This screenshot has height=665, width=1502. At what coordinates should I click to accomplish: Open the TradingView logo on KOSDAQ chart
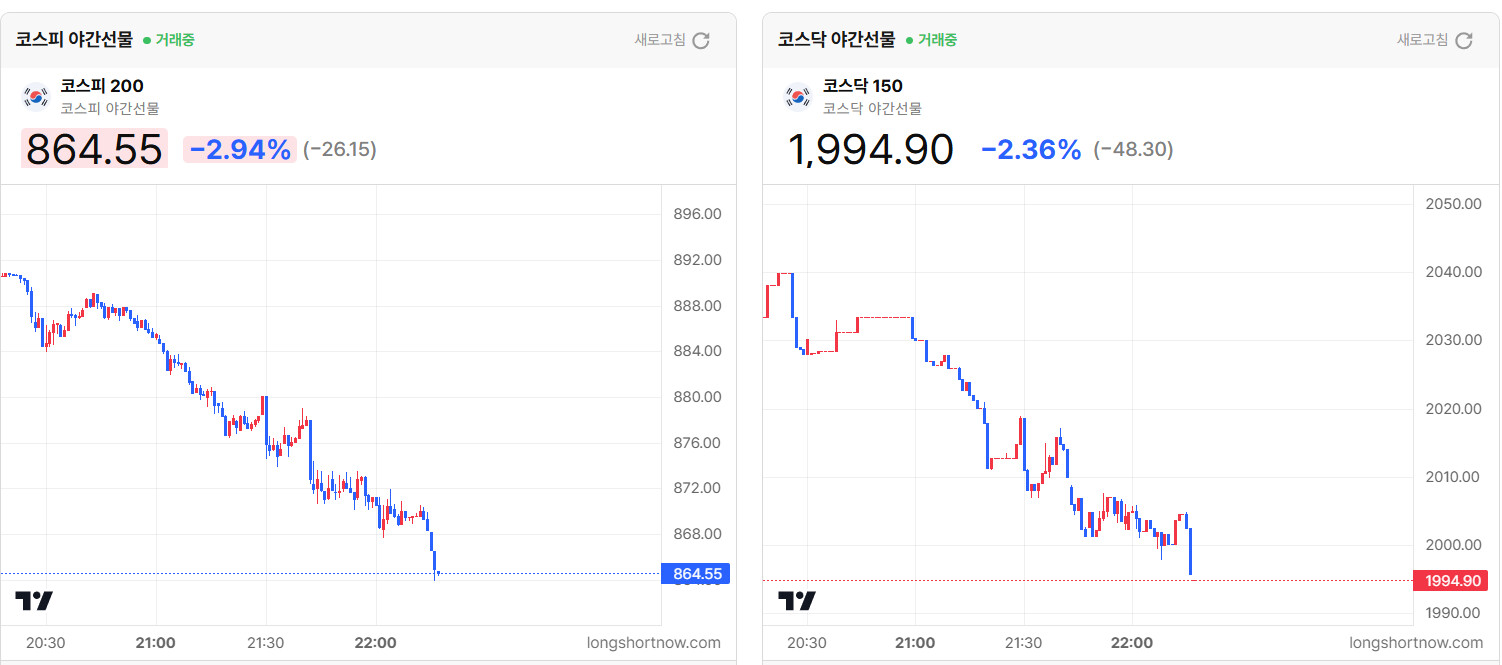tap(797, 601)
